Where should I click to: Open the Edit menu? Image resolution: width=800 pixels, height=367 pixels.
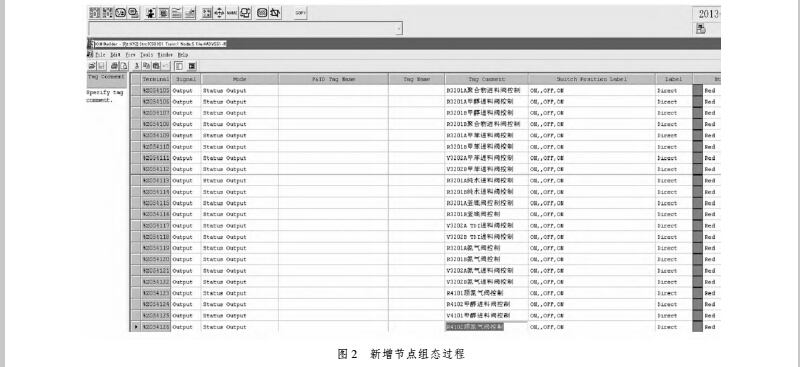tap(116, 55)
